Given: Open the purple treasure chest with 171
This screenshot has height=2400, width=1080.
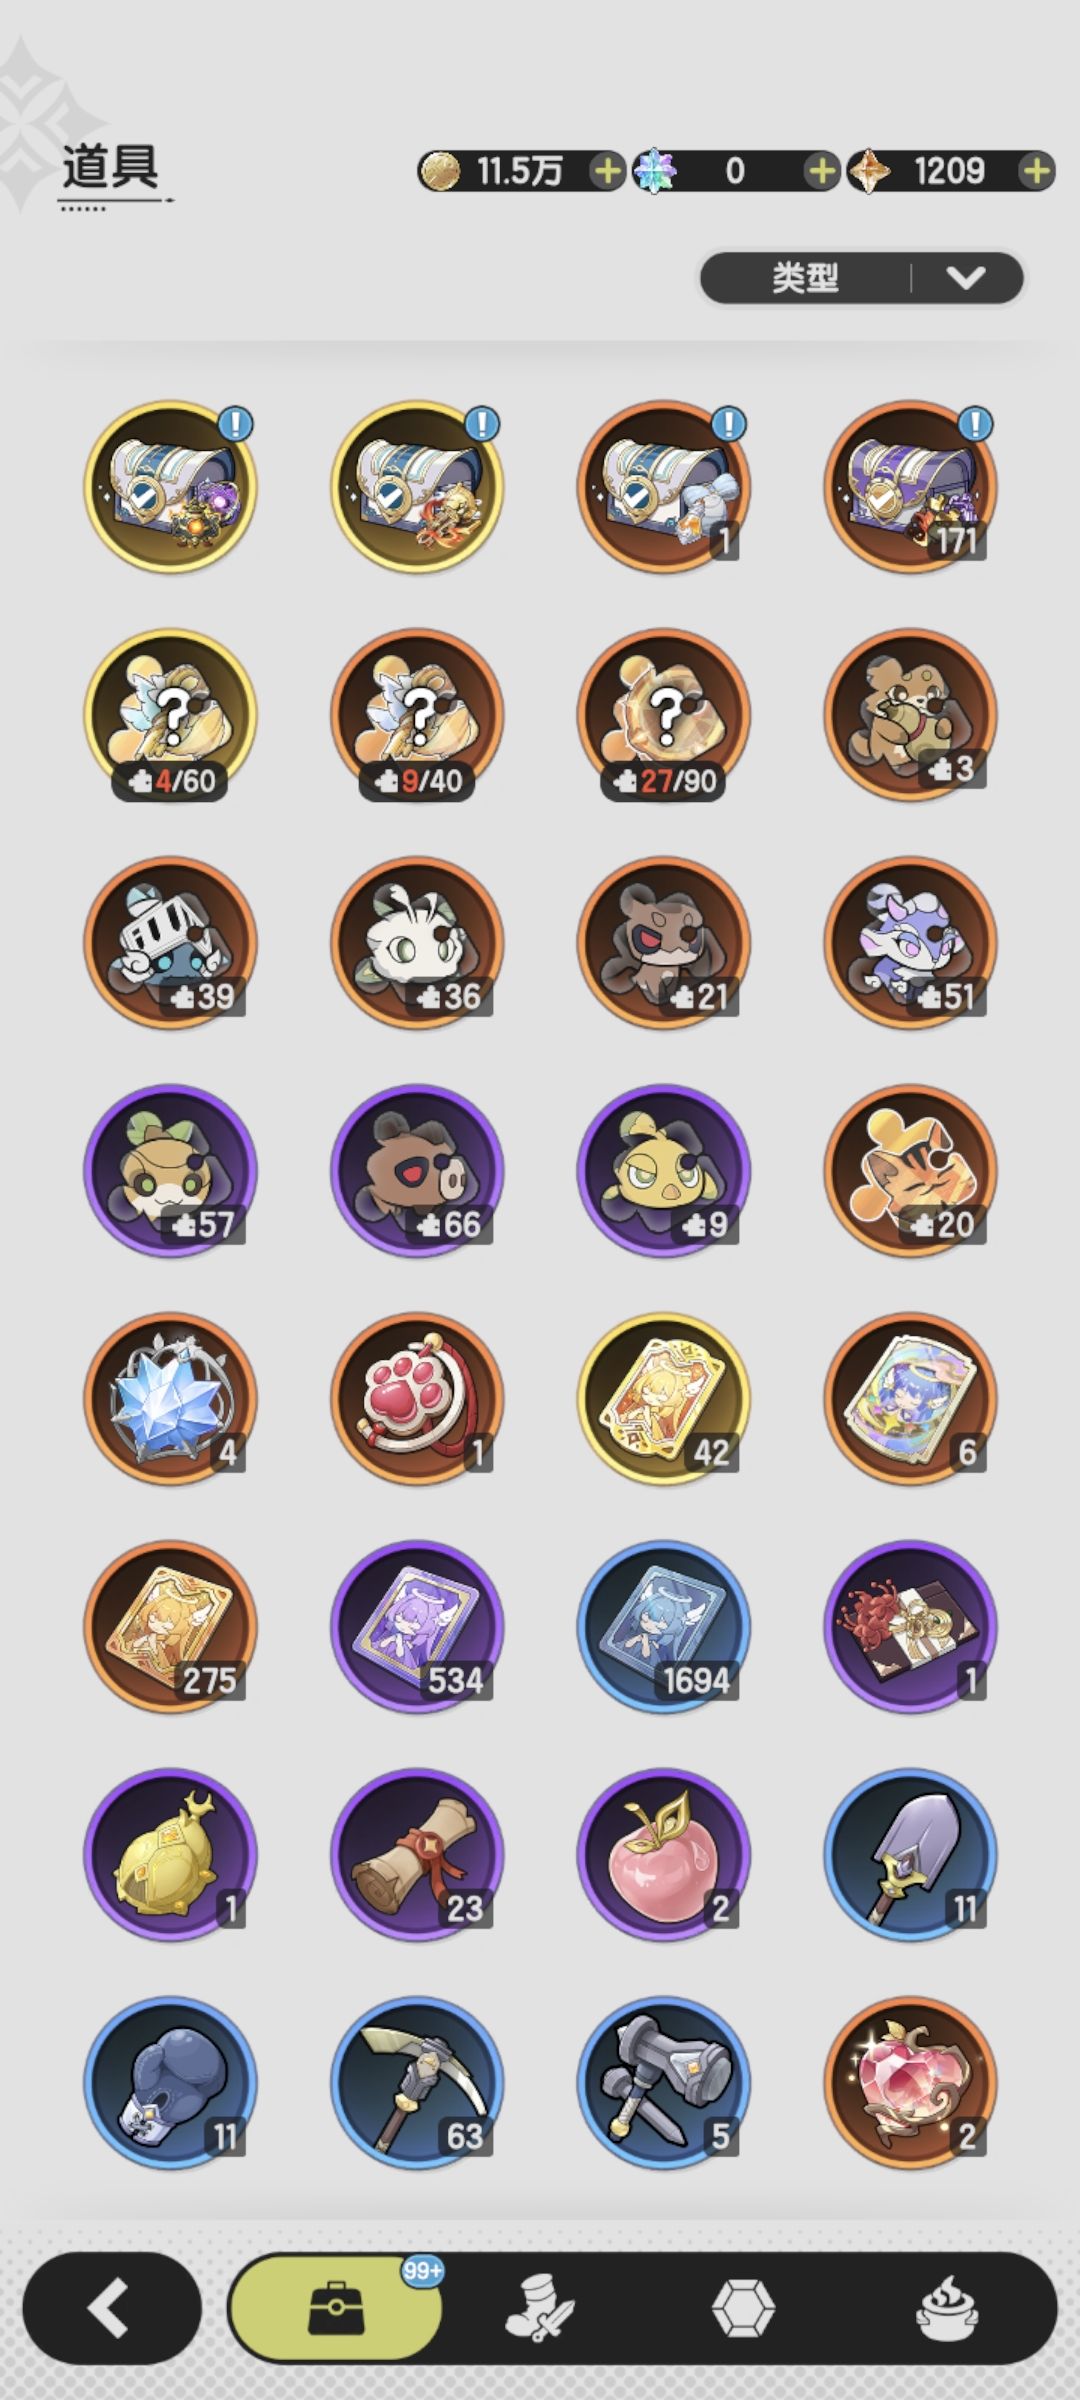Looking at the screenshot, I should [x=911, y=486].
